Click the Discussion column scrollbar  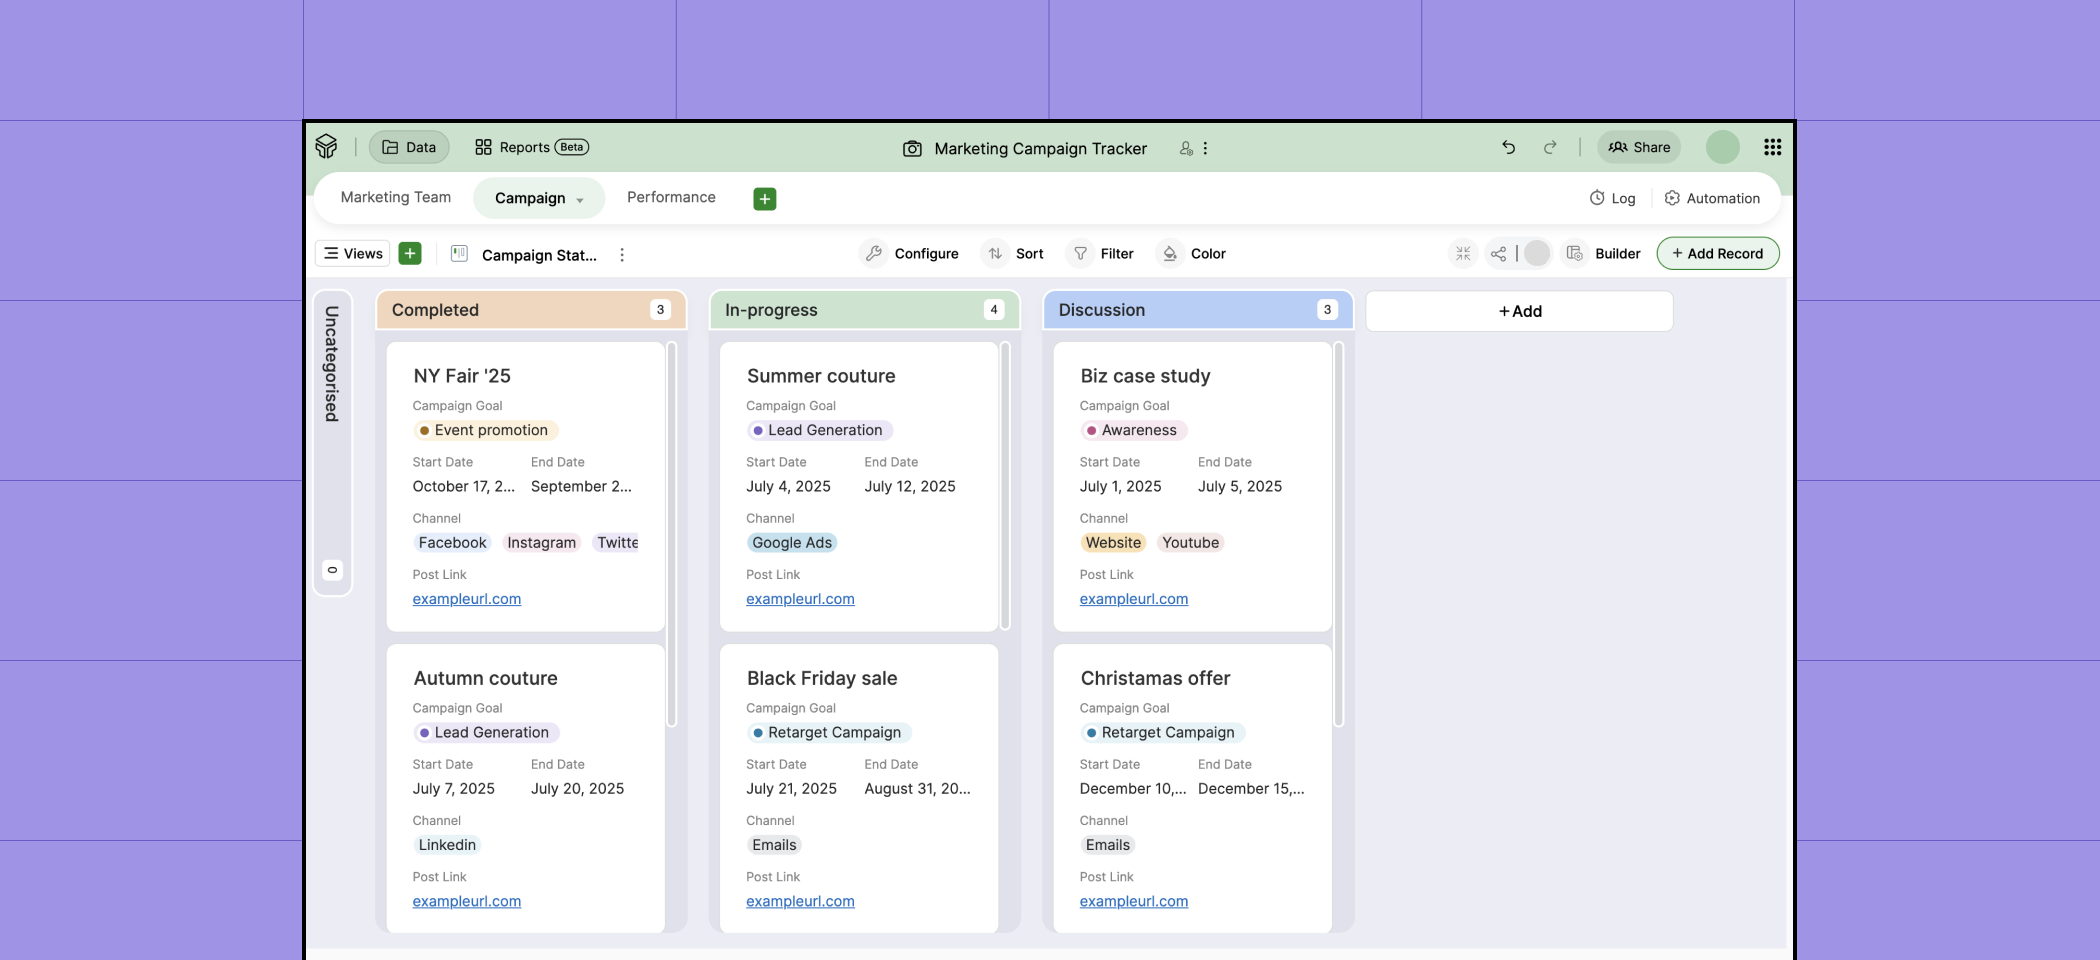(x=1339, y=534)
